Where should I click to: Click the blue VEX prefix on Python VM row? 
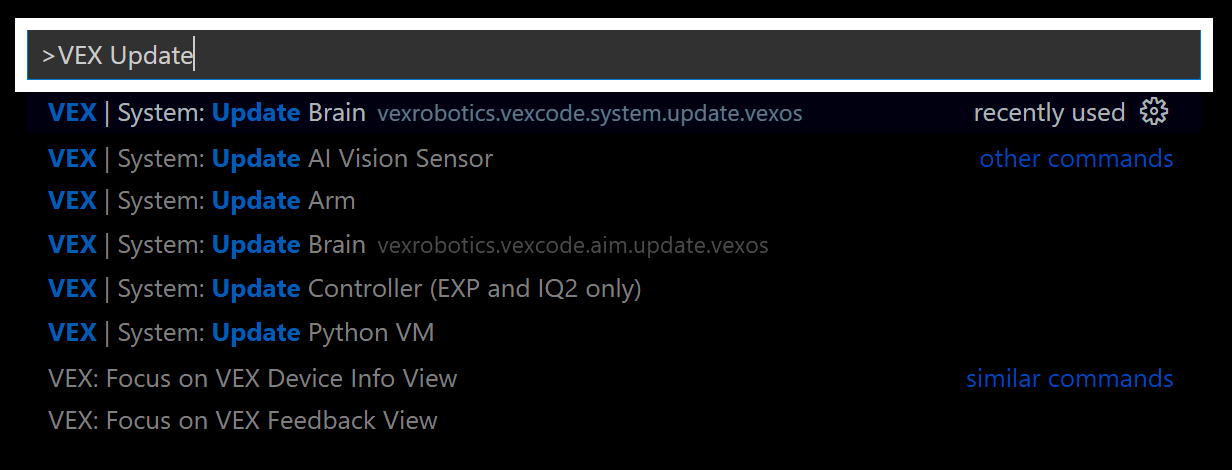(72, 332)
